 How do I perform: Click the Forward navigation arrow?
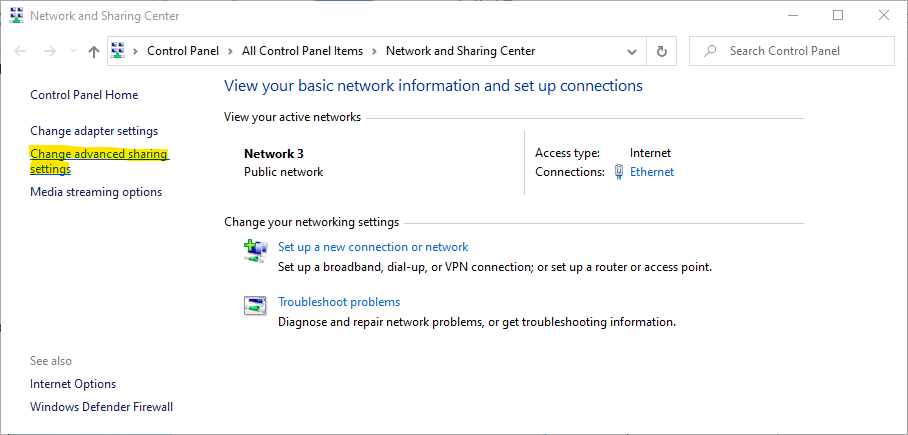tap(49, 51)
